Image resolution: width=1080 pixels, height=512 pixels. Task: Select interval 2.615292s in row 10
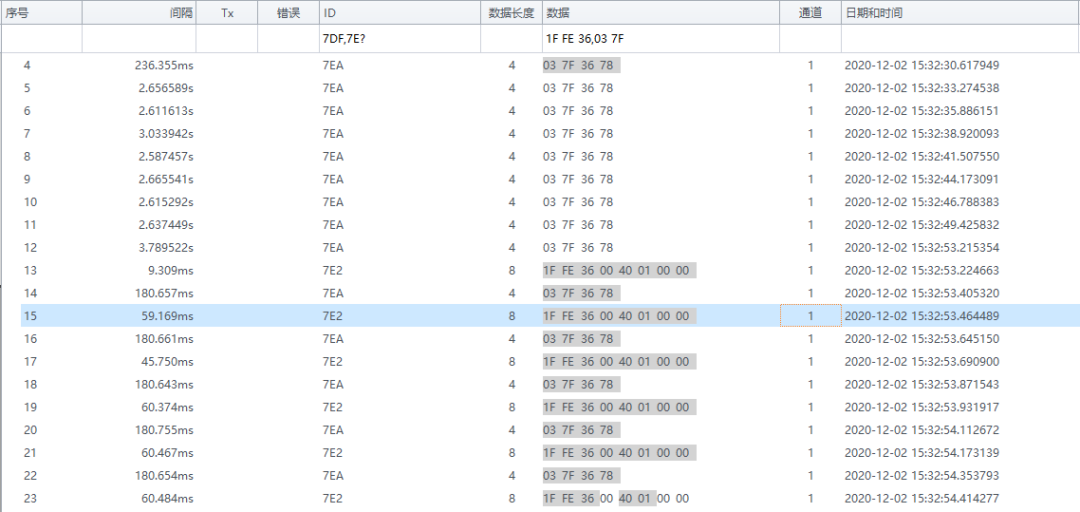(x=165, y=202)
